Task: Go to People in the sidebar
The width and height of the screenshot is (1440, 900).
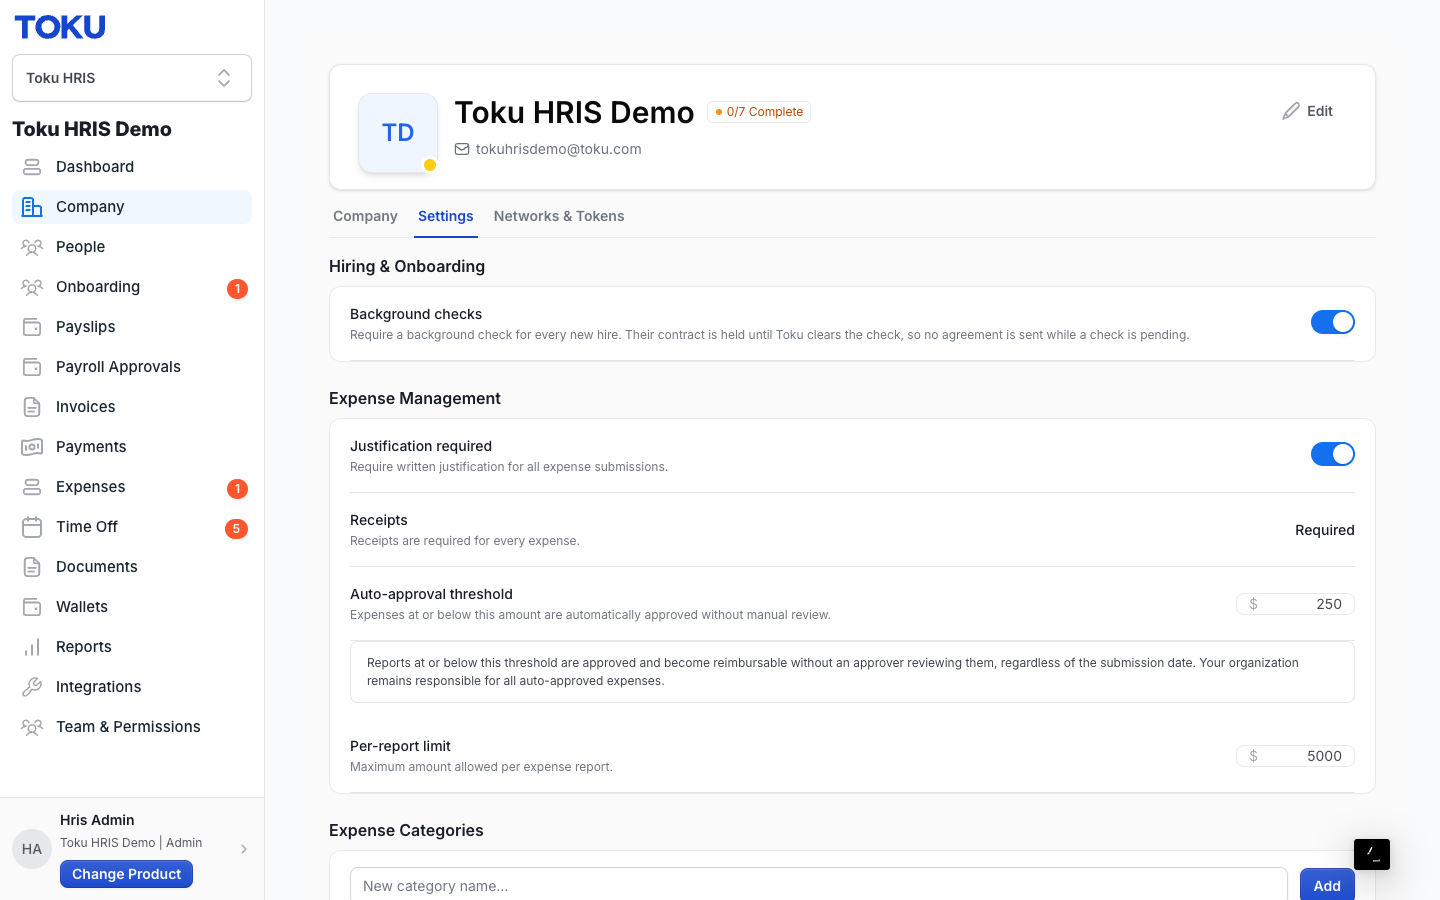Action: click(x=132, y=247)
